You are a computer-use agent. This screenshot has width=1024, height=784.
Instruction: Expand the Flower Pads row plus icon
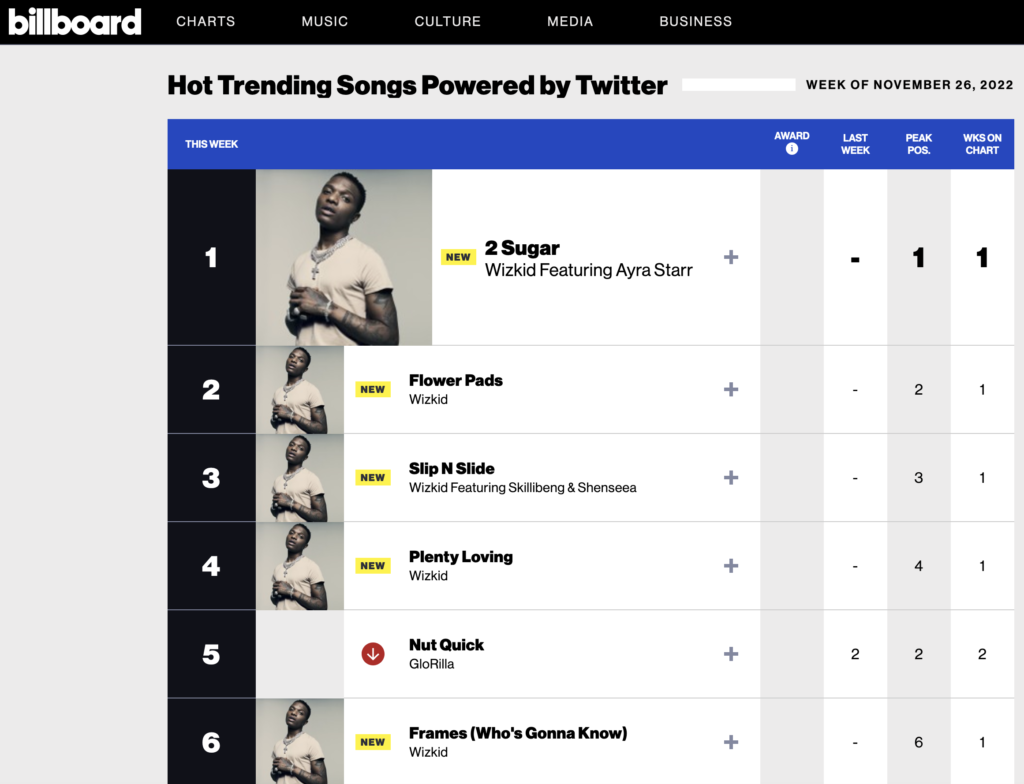tap(731, 389)
